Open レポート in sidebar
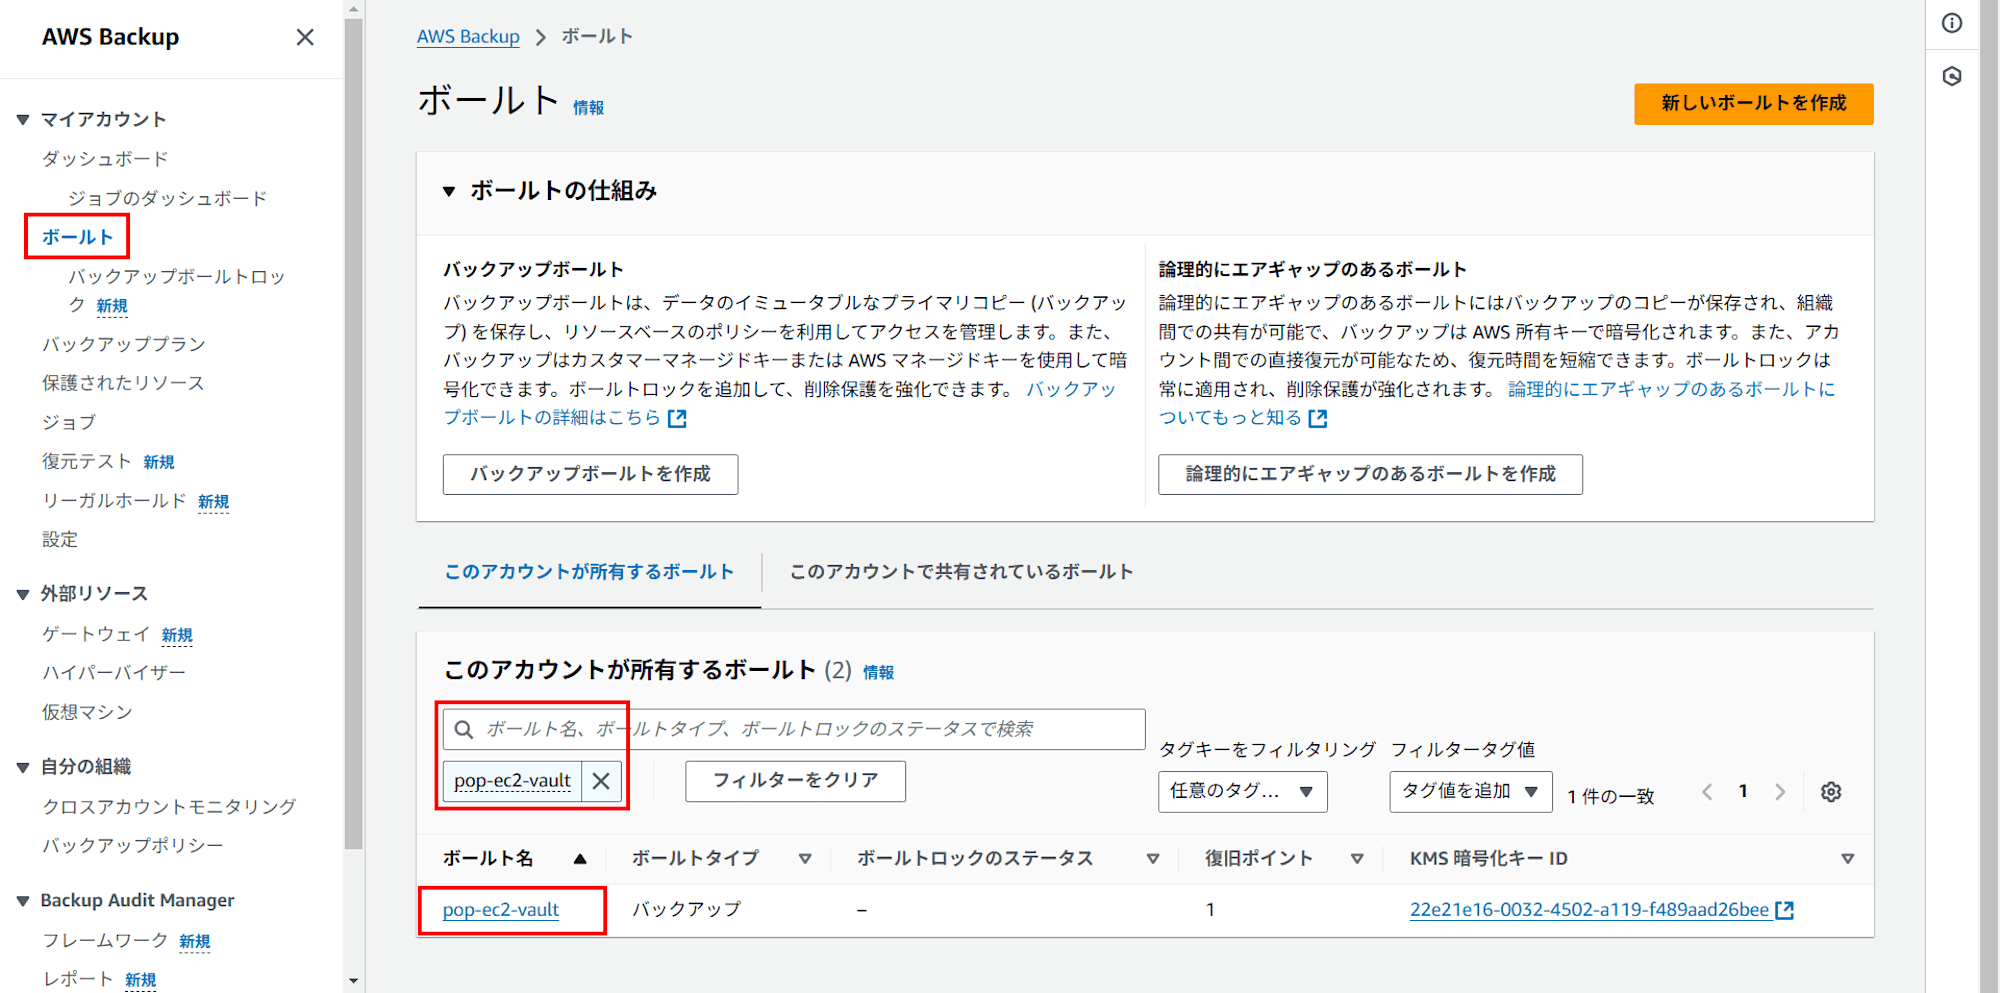This screenshot has height=993, width=2000. click(78, 979)
